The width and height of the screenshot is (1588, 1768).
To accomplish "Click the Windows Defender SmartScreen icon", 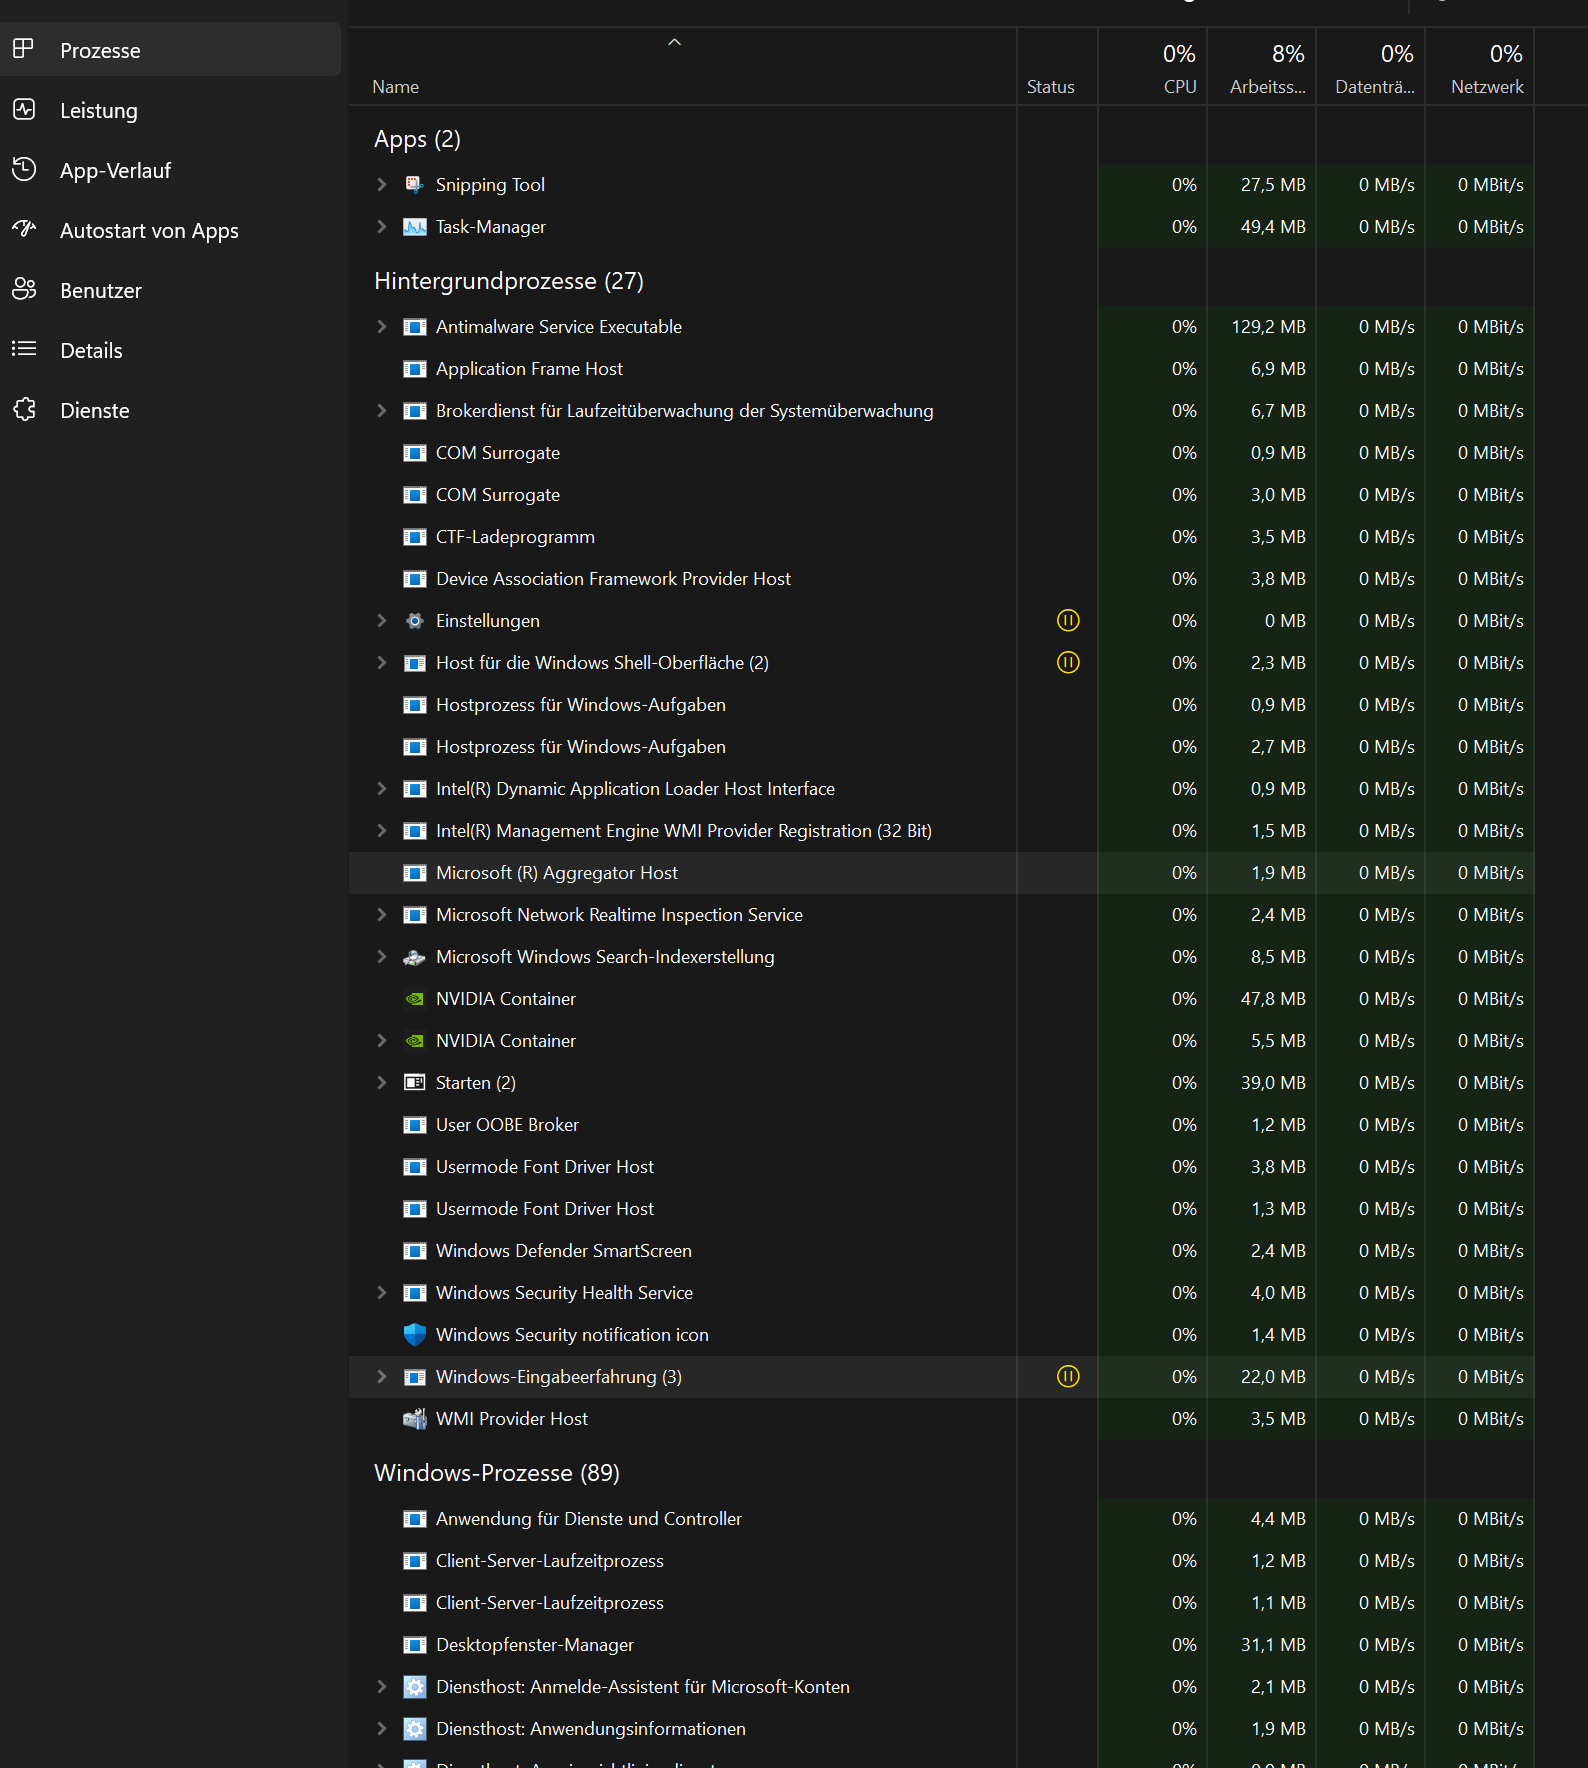I will point(414,1251).
